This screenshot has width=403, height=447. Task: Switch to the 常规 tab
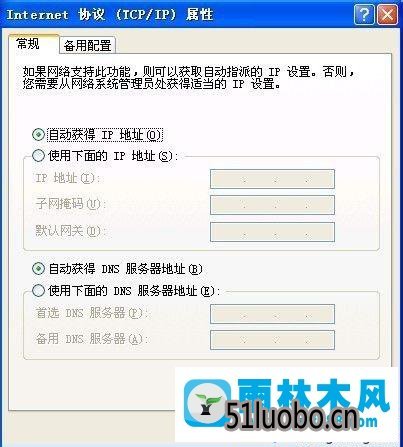point(29,44)
